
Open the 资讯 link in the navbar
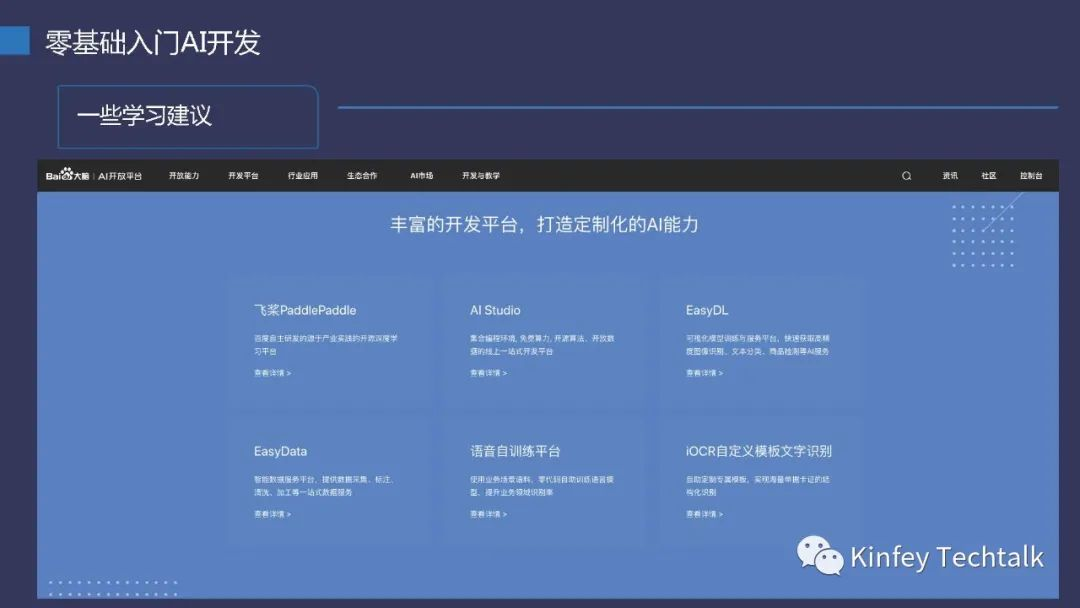pos(950,176)
